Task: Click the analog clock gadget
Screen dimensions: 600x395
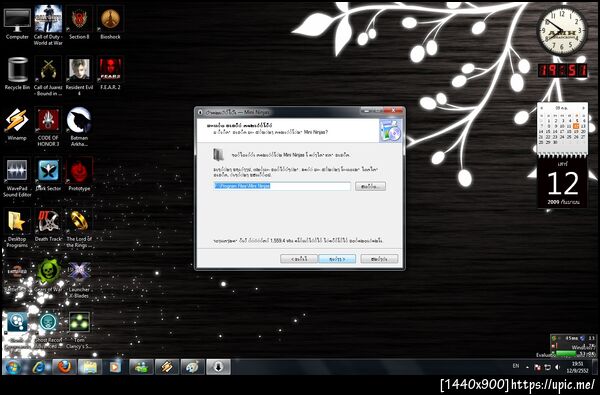Action: click(x=562, y=31)
